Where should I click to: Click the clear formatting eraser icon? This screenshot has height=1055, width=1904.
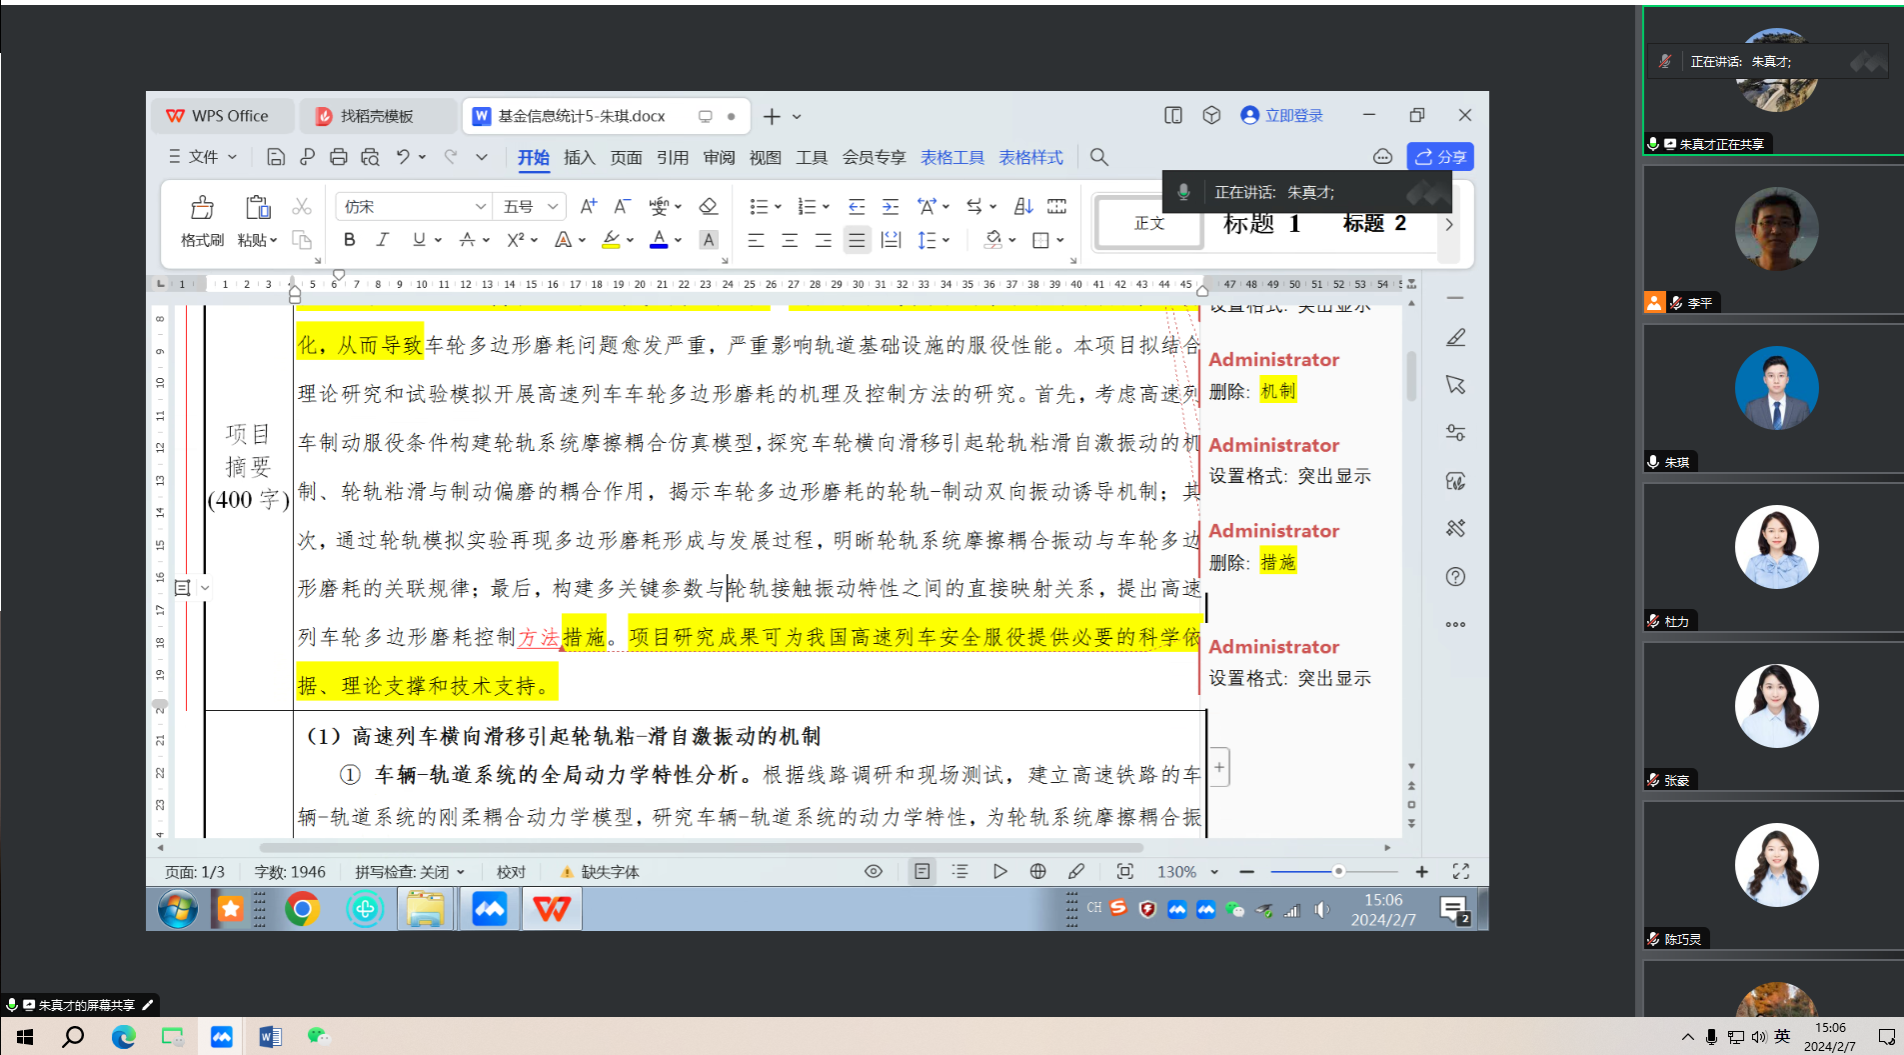pos(708,207)
